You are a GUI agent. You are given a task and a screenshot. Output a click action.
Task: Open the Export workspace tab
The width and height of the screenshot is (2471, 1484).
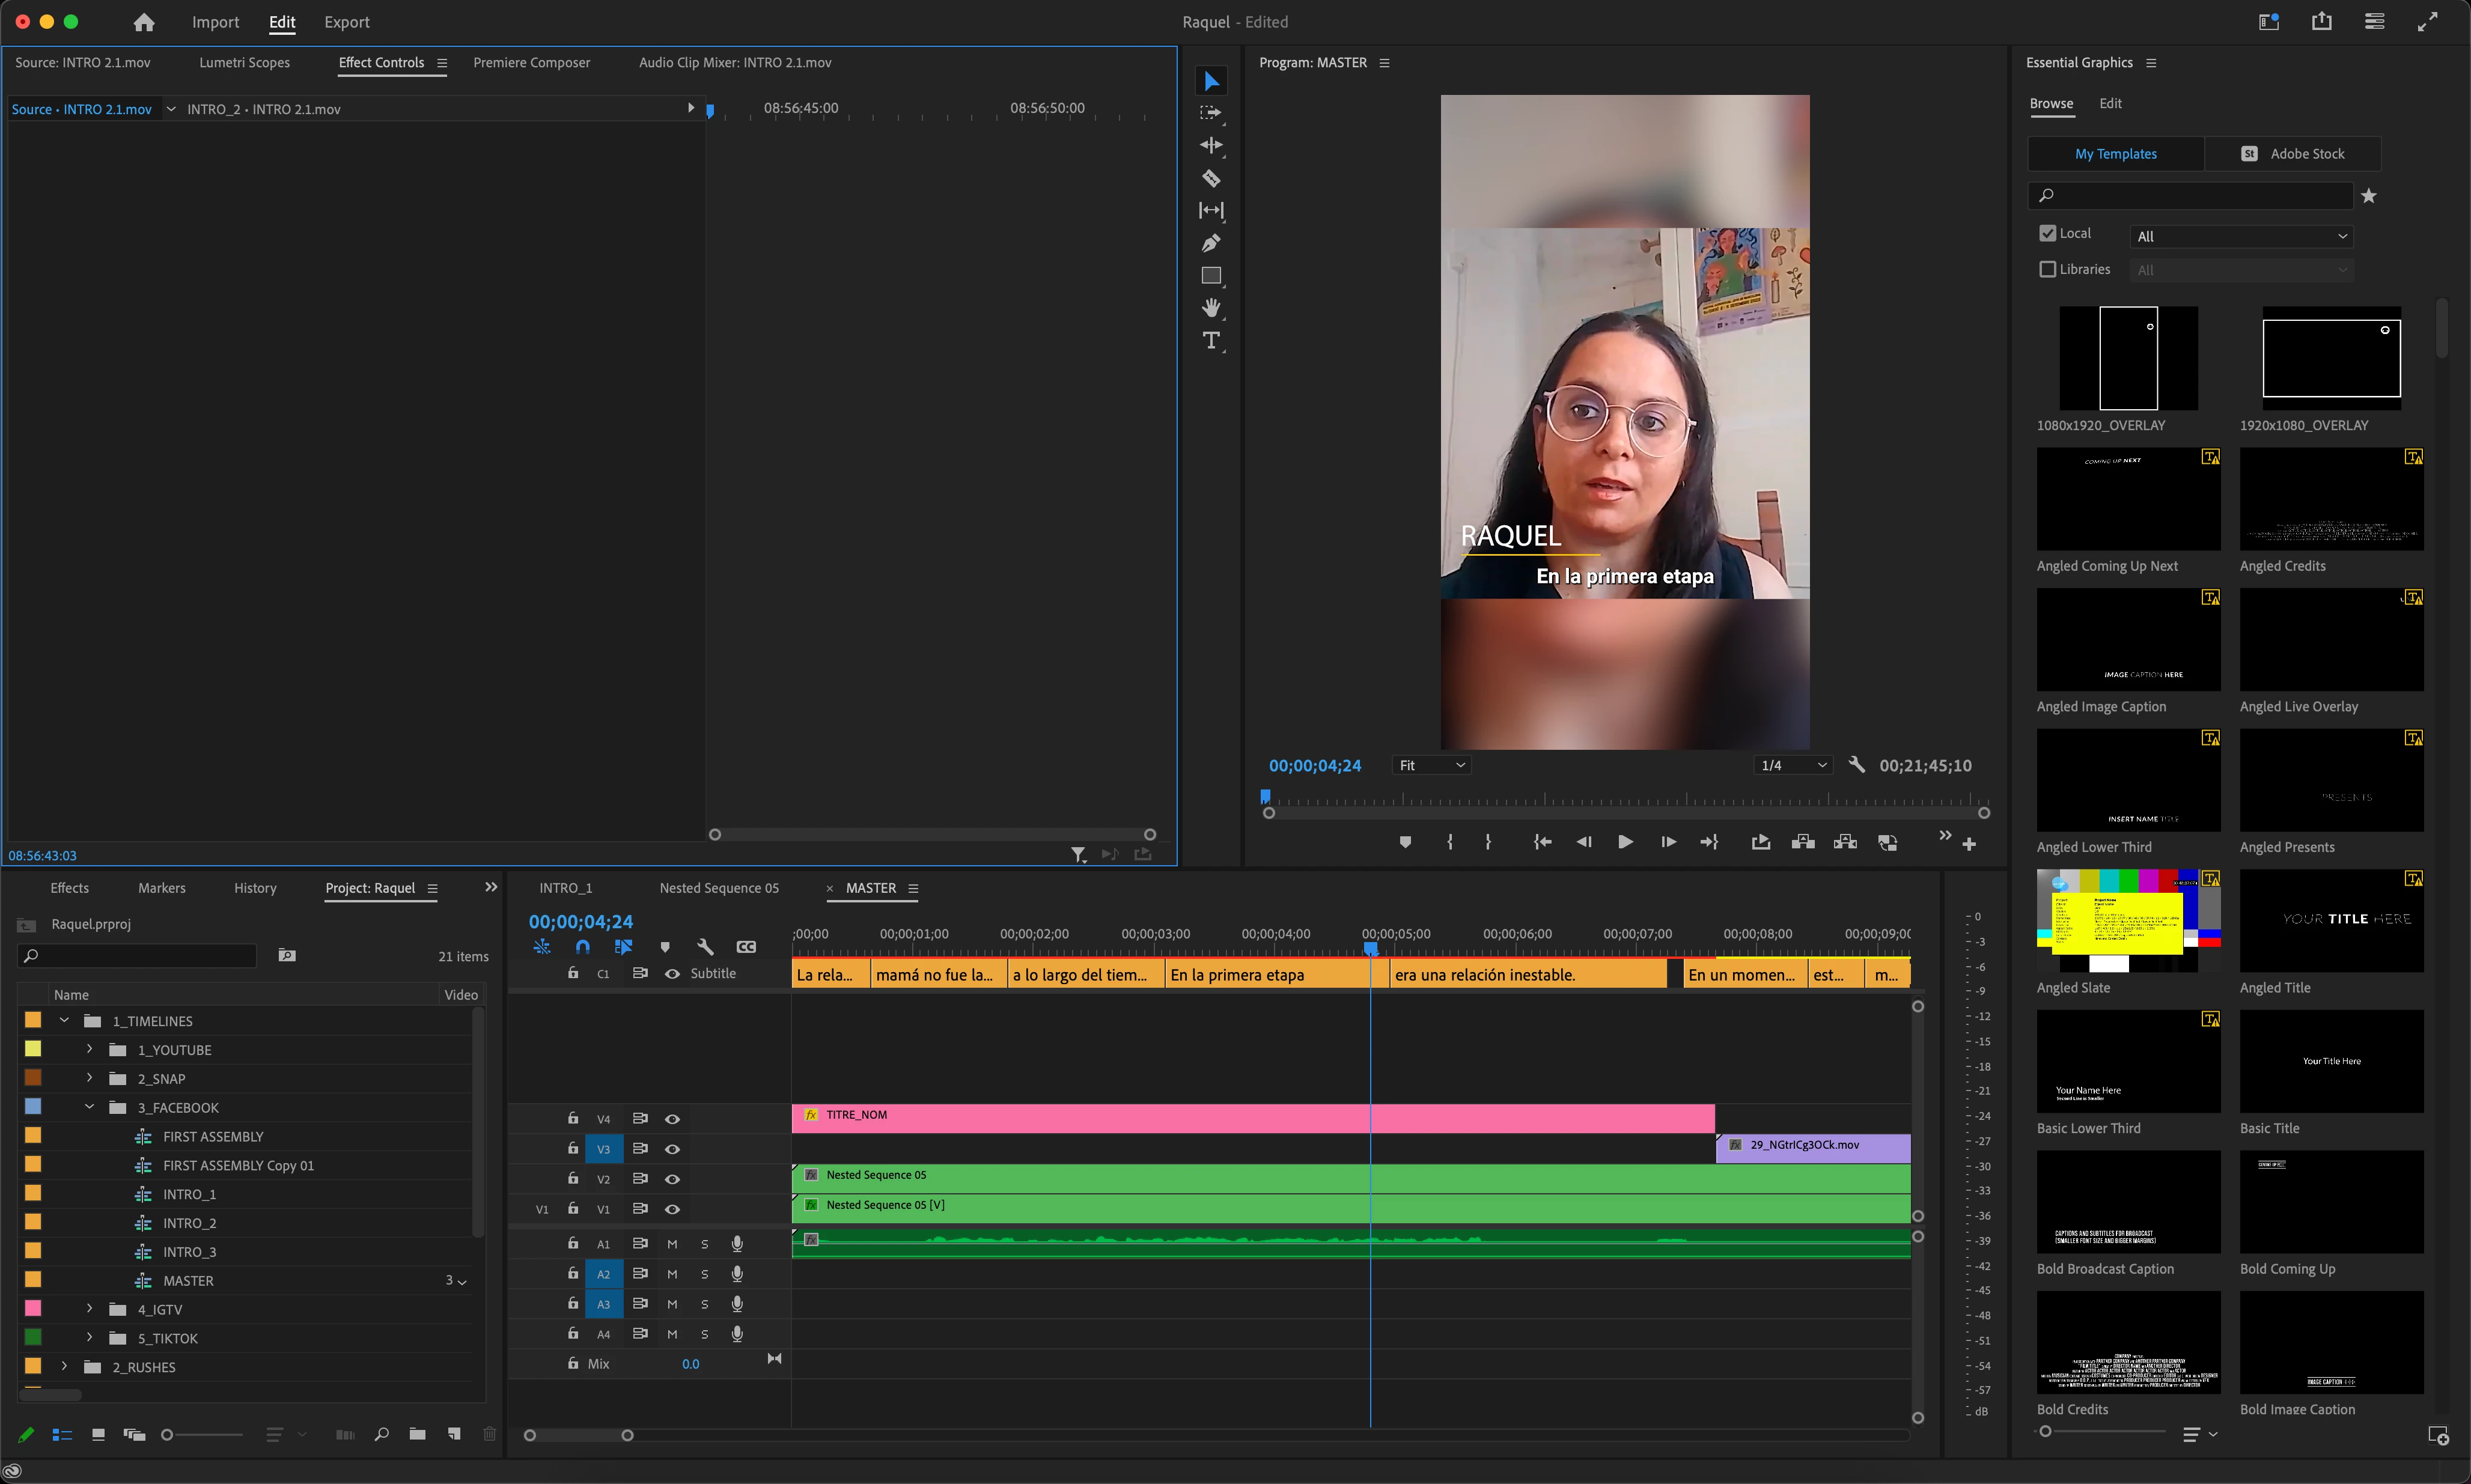[x=346, y=22]
